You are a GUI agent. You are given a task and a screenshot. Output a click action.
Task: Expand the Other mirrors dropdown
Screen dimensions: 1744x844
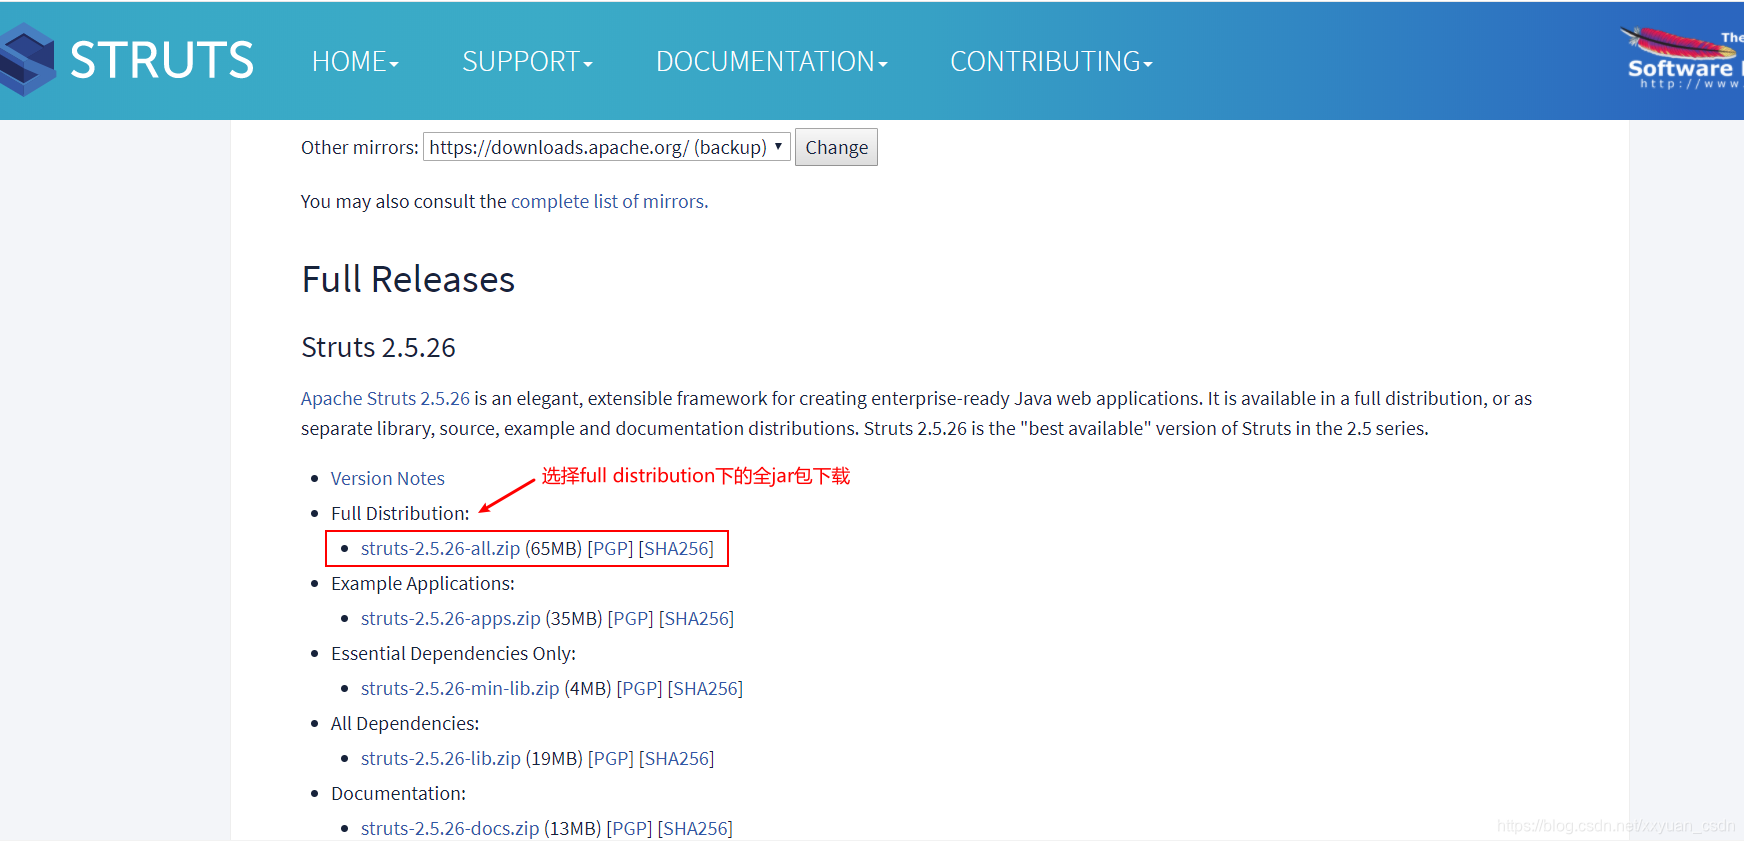(x=607, y=147)
